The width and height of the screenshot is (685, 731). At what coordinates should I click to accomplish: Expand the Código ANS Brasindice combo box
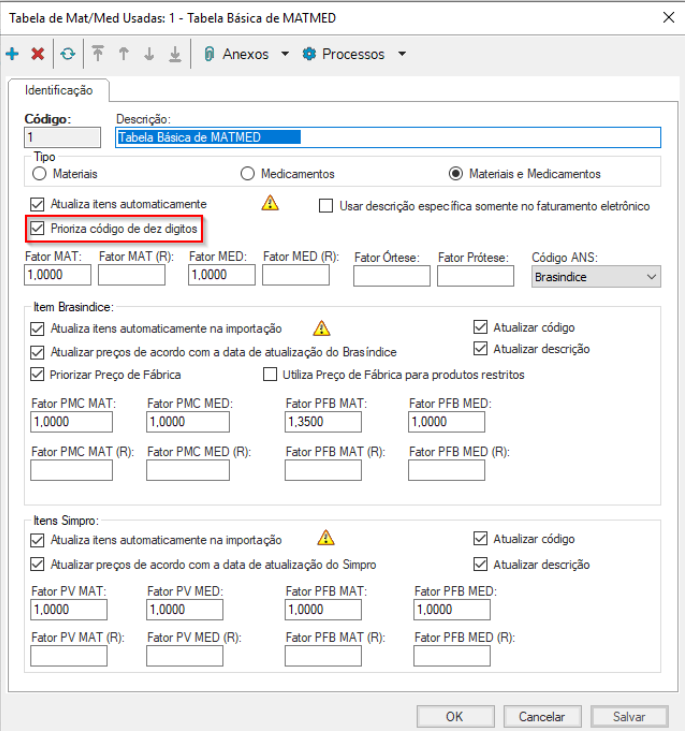tap(651, 277)
